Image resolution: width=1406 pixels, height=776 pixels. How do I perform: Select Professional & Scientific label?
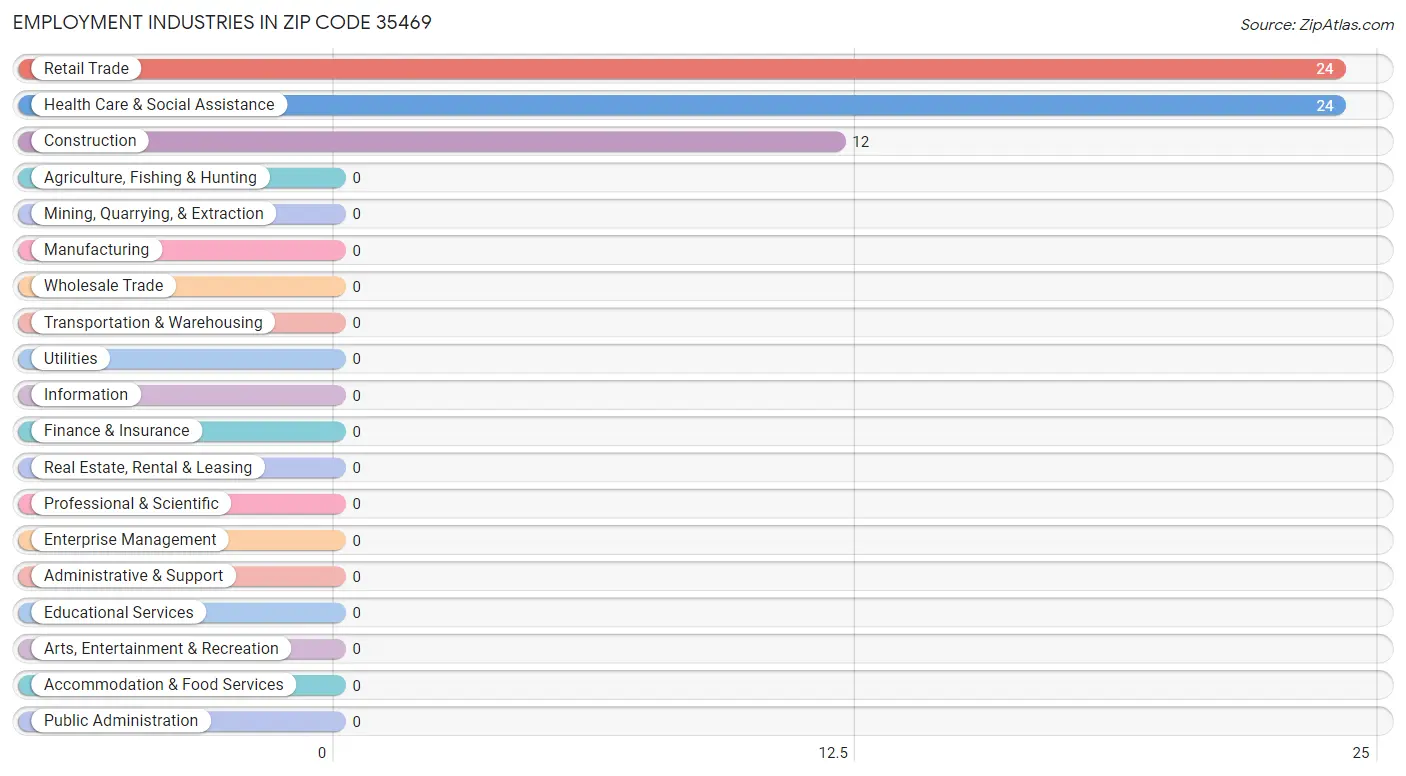point(131,503)
